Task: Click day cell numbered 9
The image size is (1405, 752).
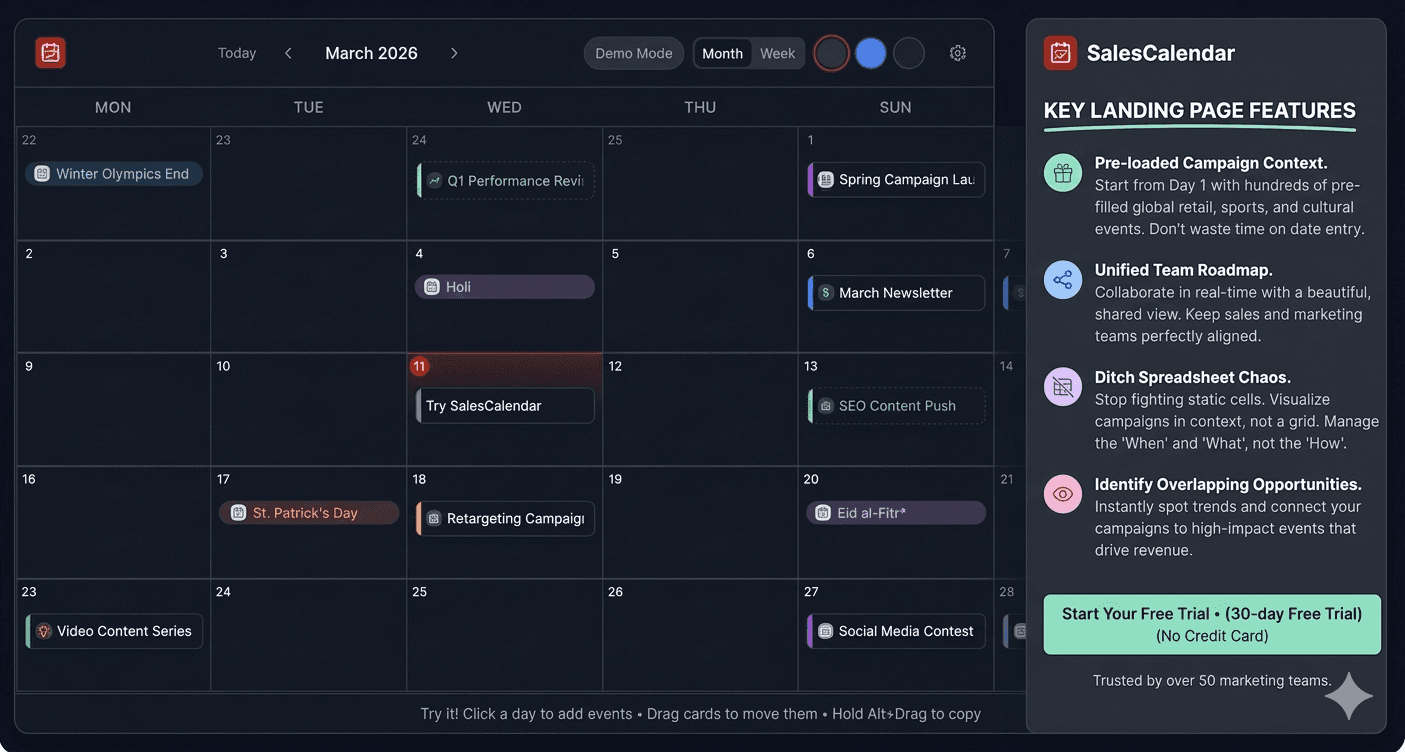Action: click(x=113, y=409)
